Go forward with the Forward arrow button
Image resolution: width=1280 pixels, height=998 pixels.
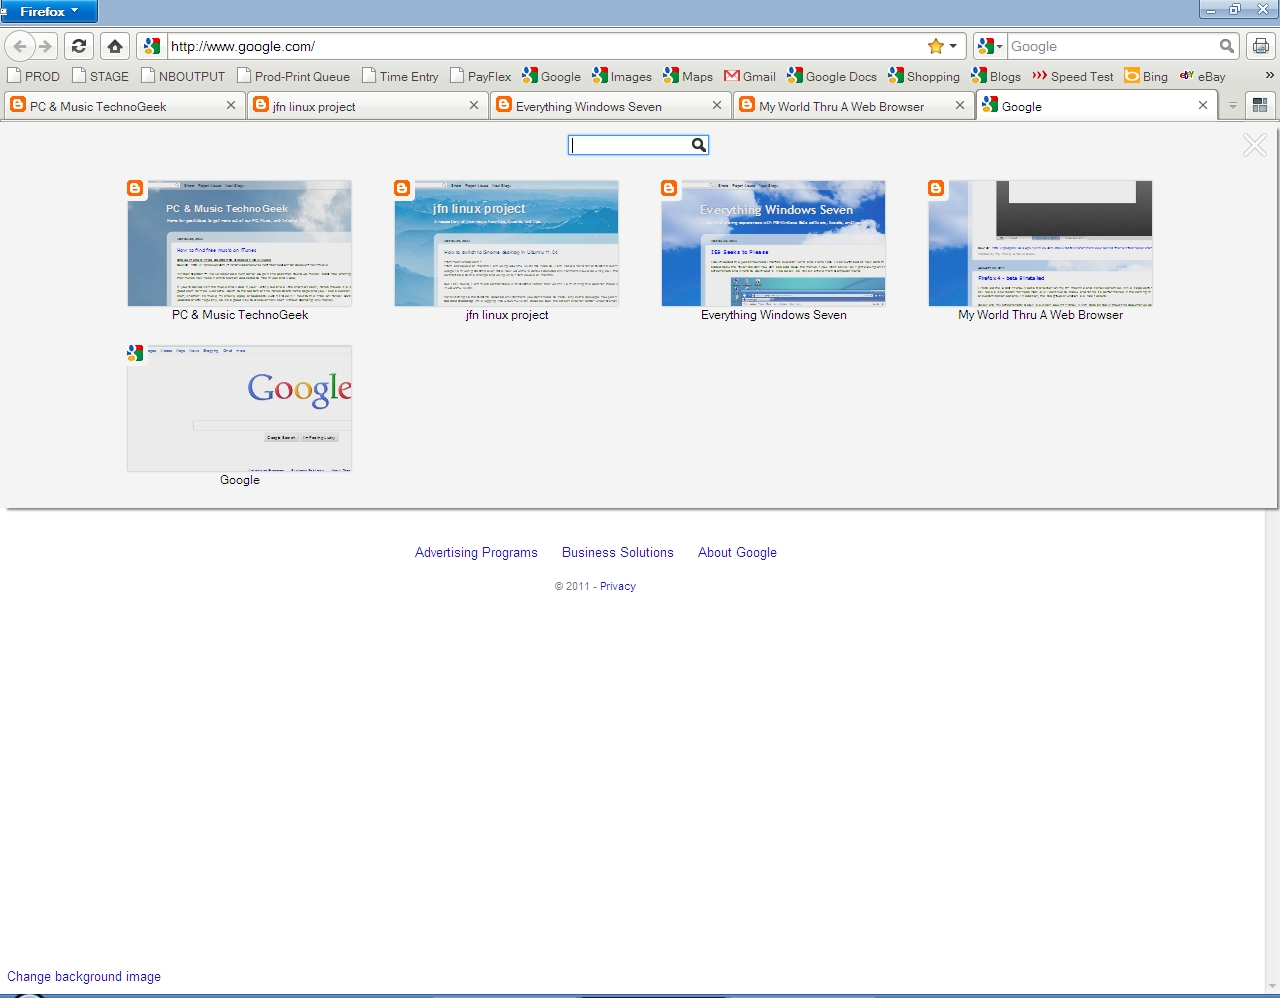[x=45, y=46]
